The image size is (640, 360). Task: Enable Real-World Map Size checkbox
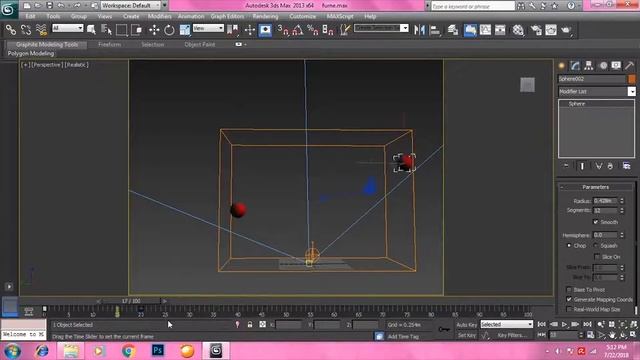click(569, 309)
